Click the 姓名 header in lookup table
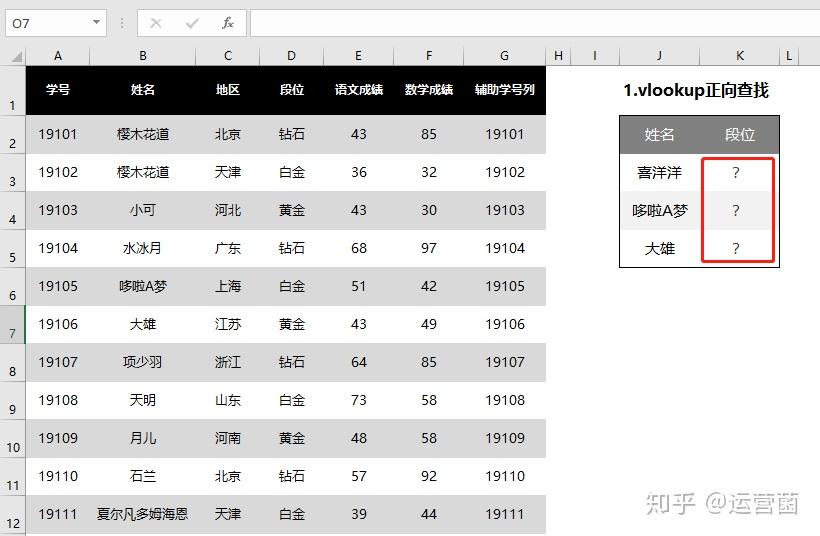820x536 pixels. pyautogui.click(x=659, y=135)
